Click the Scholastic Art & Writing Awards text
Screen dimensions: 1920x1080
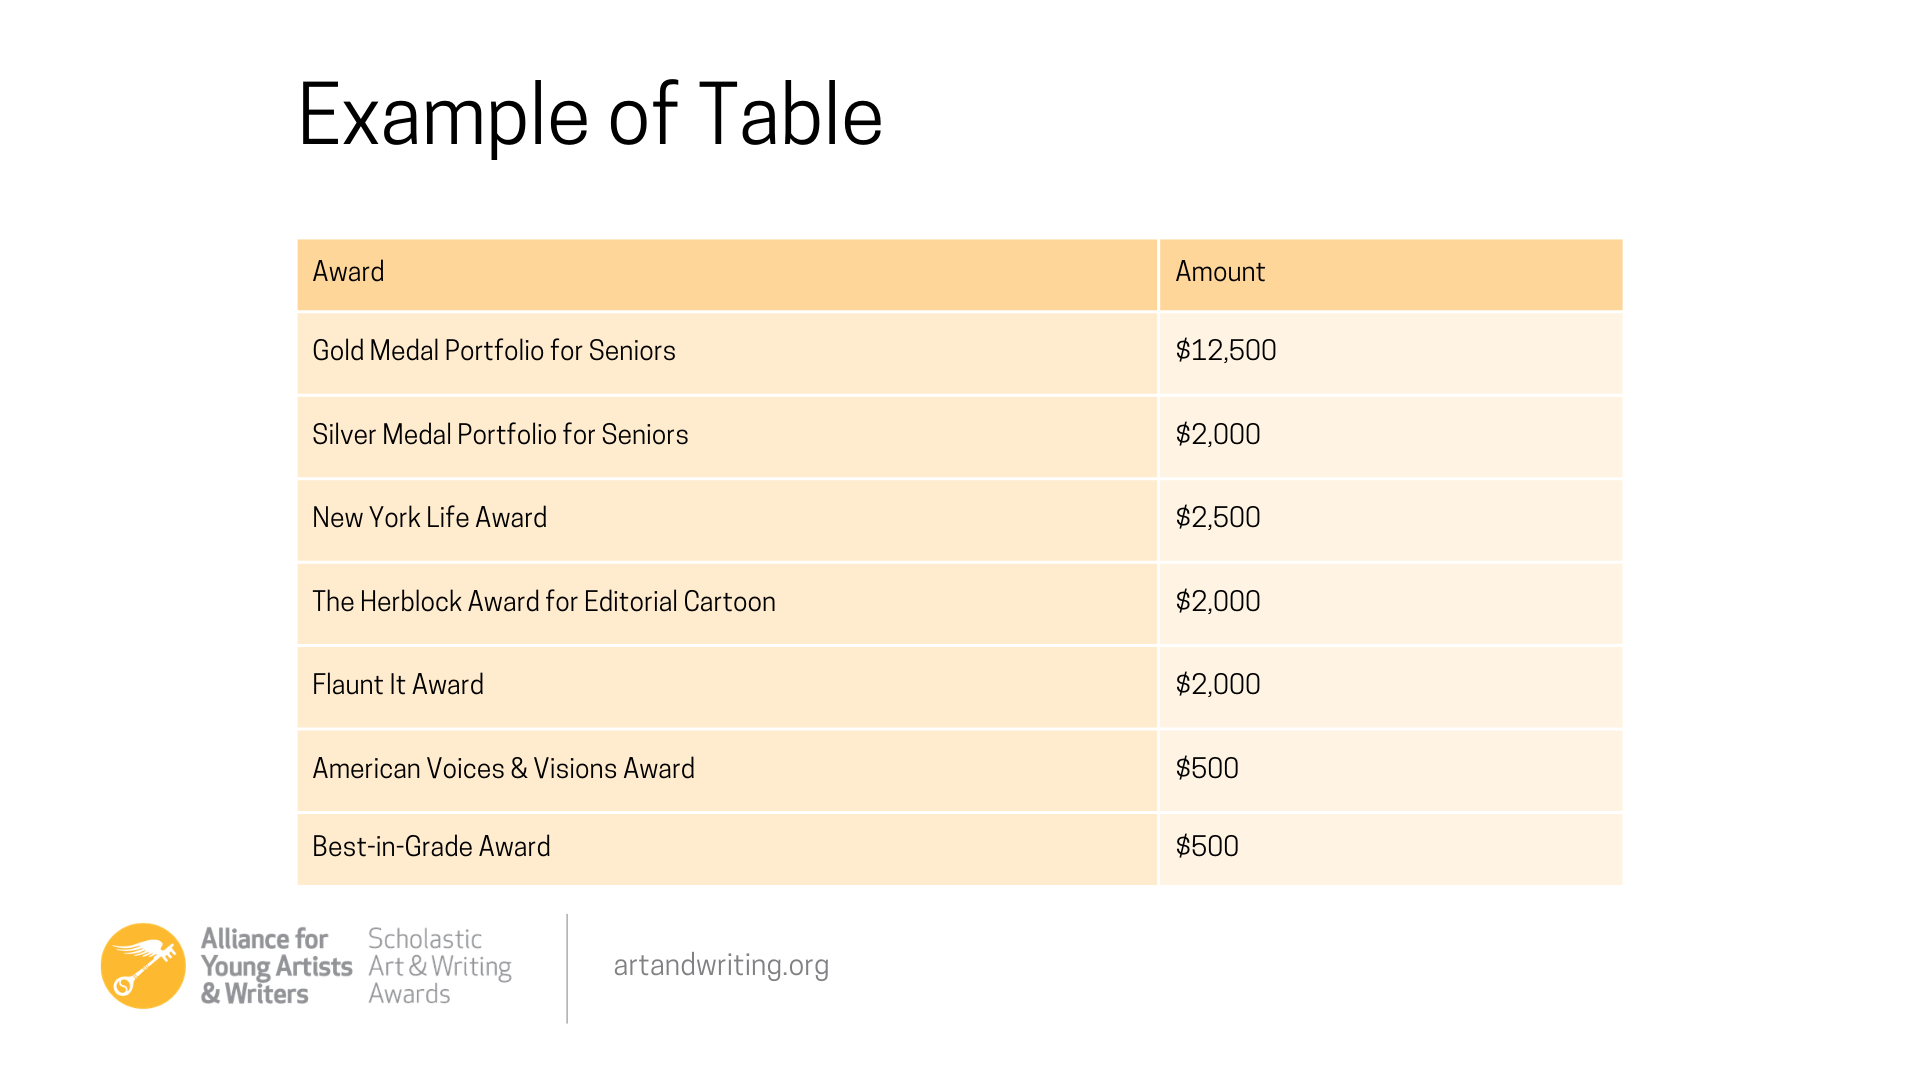pyautogui.click(x=439, y=966)
